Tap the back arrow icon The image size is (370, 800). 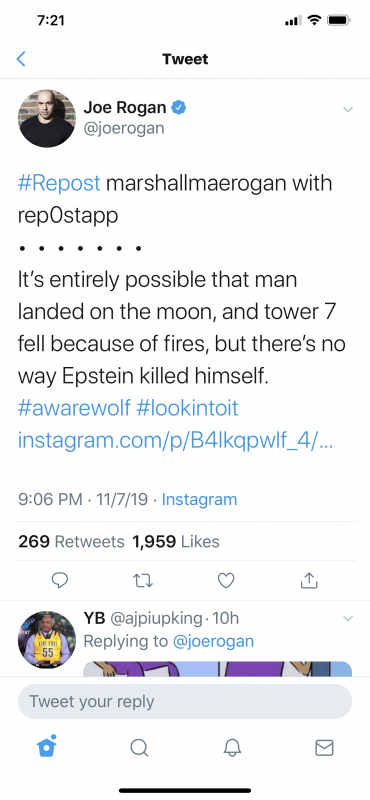(x=21, y=59)
